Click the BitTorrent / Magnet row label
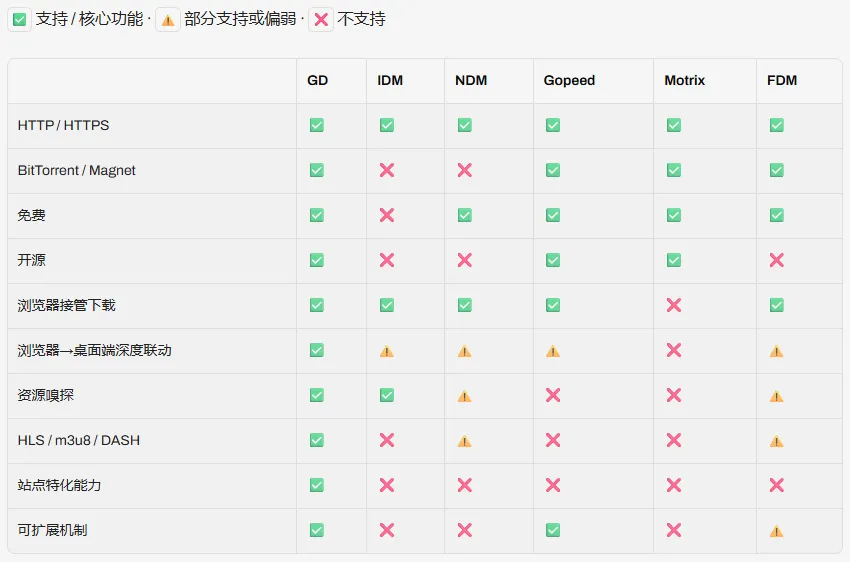This screenshot has width=850, height=562. click(76, 170)
